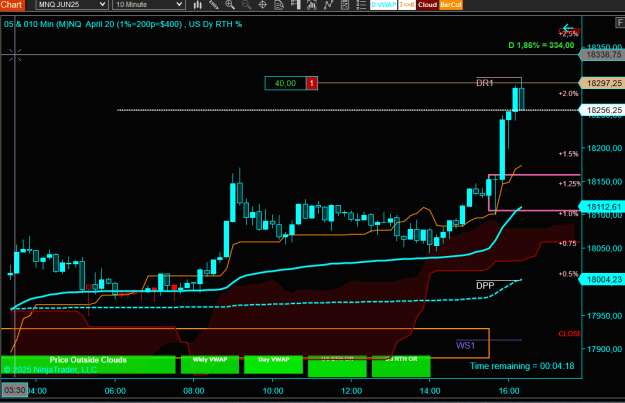Open the chart properties list icon

[x=361, y=5]
